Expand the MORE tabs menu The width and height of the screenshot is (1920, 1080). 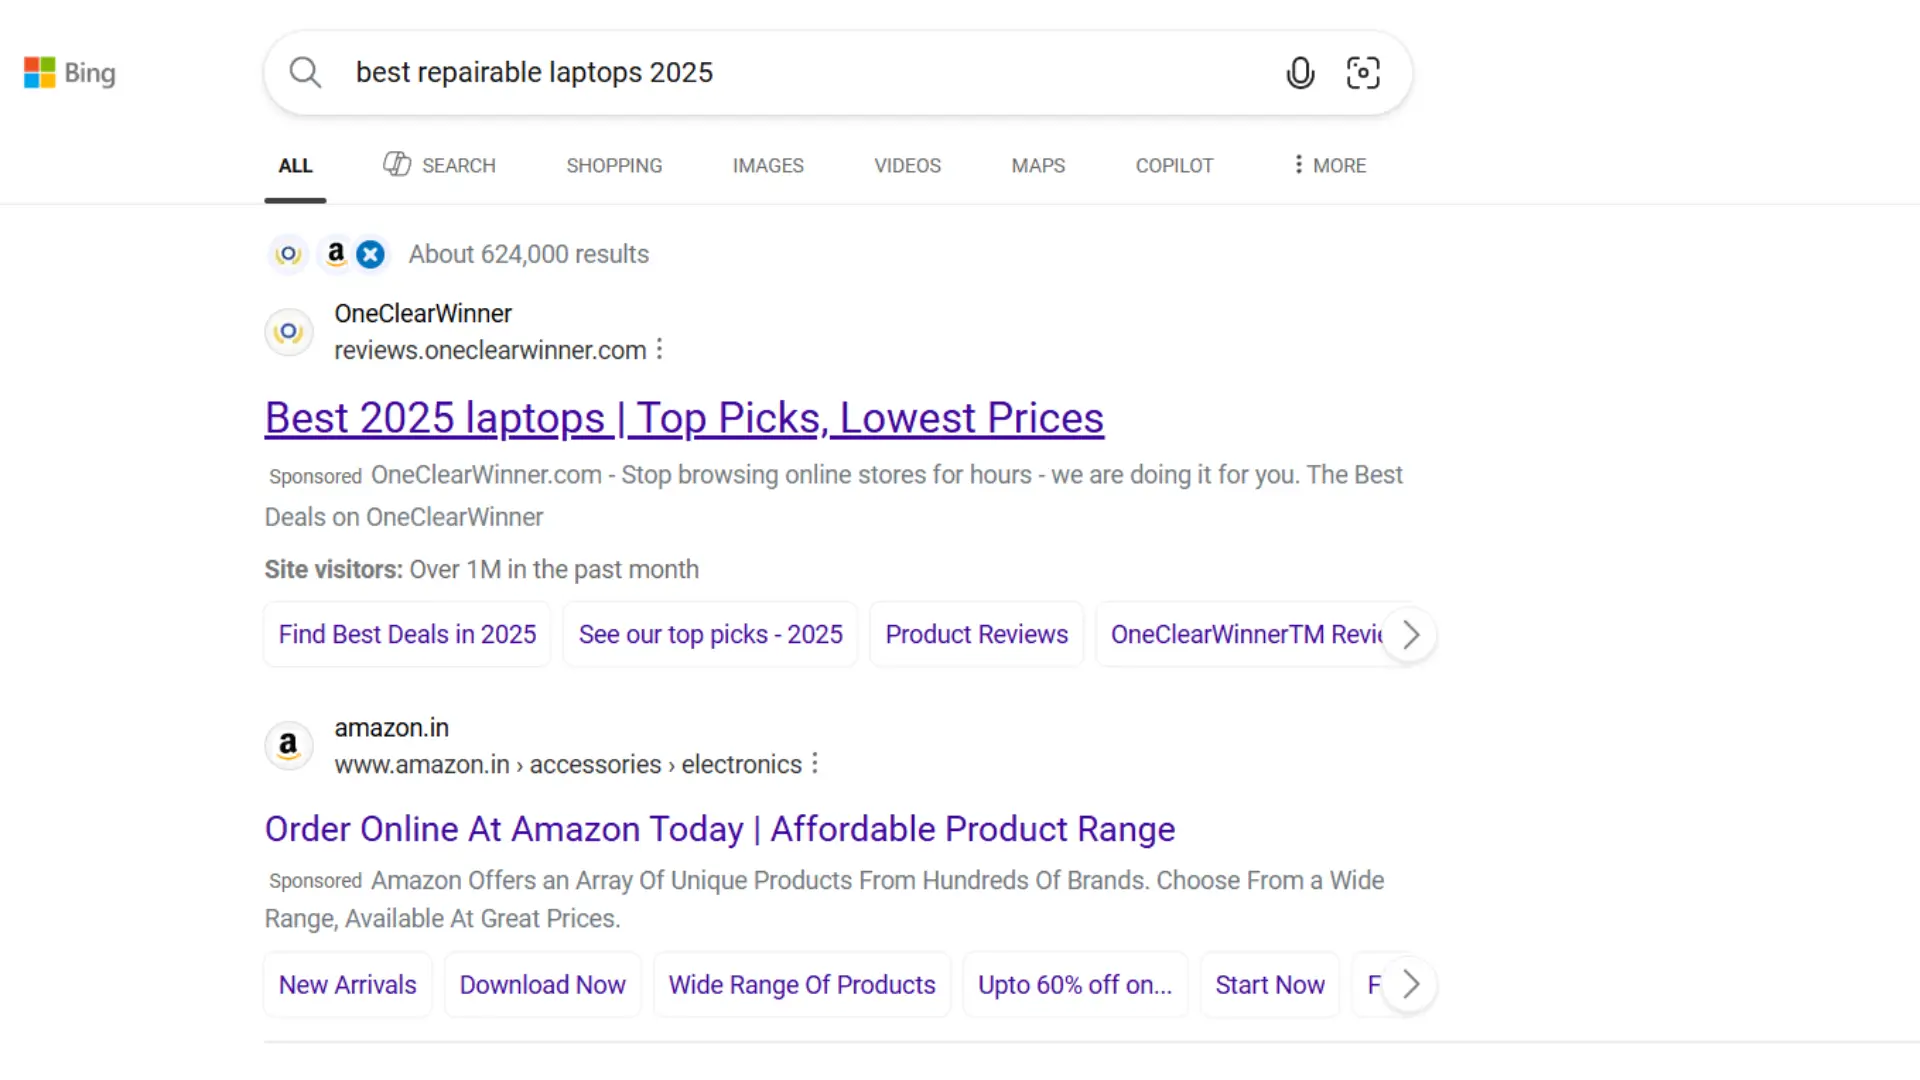[x=1328, y=165]
